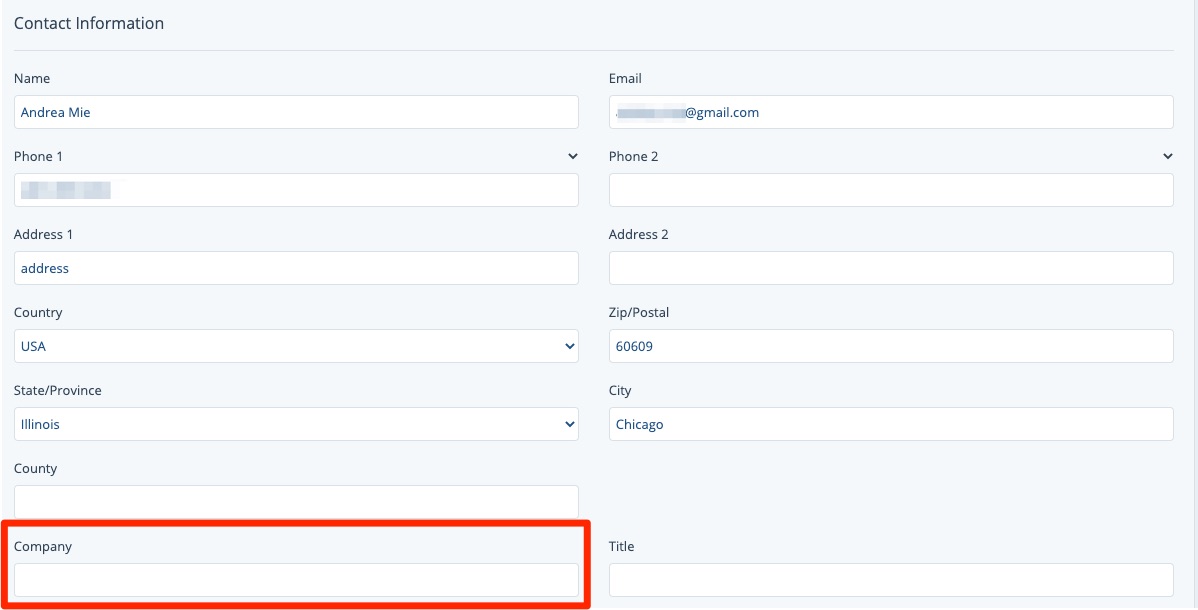Focus the empty Address 2 field
Viewport: 1198px width, 610px height.
890,268
